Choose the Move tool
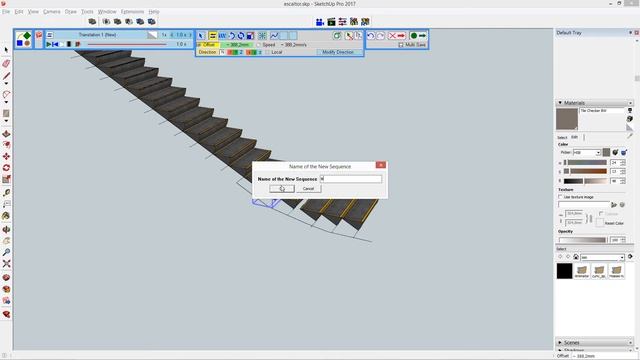 click(6, 156)
